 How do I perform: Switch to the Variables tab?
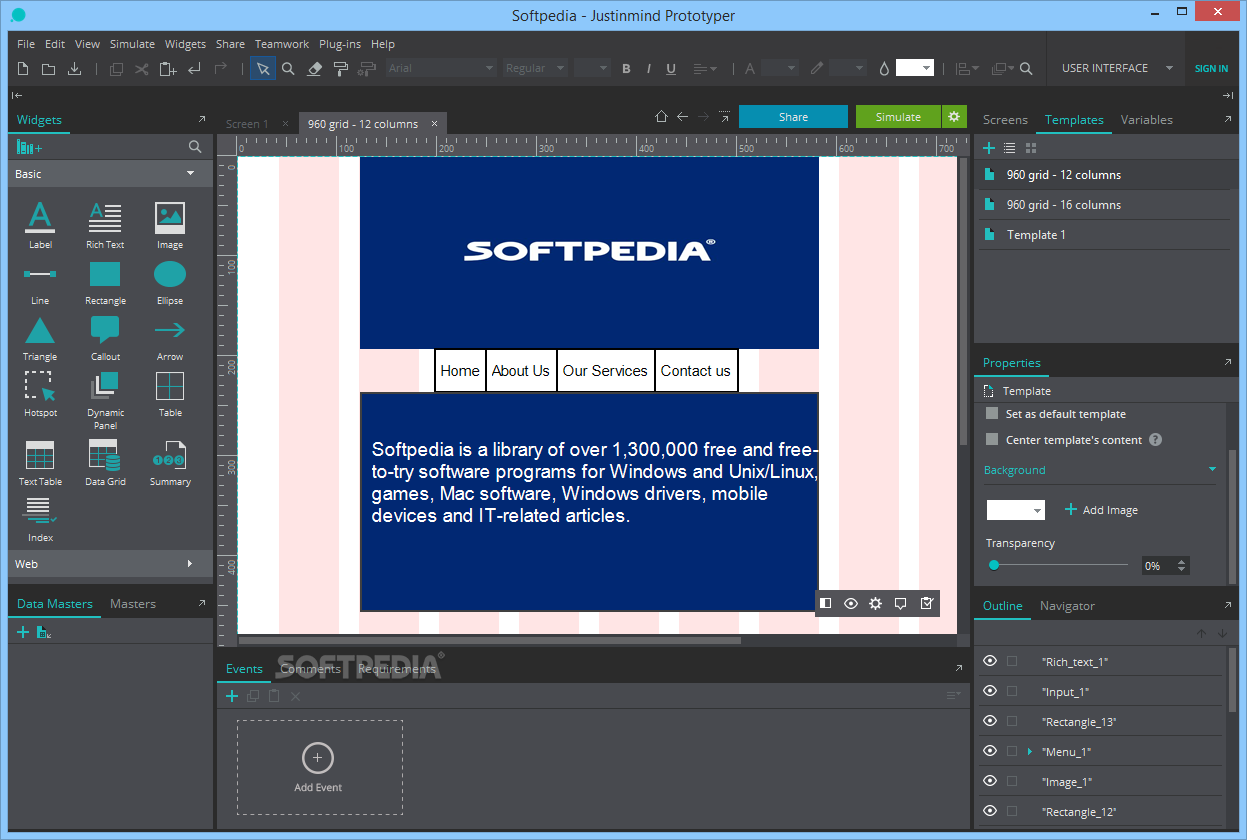pyautogui.click(x=1147, y=120)
